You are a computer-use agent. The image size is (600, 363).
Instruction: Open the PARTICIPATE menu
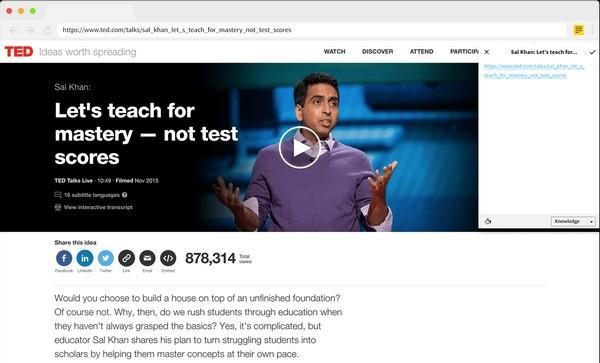[464, 52]
